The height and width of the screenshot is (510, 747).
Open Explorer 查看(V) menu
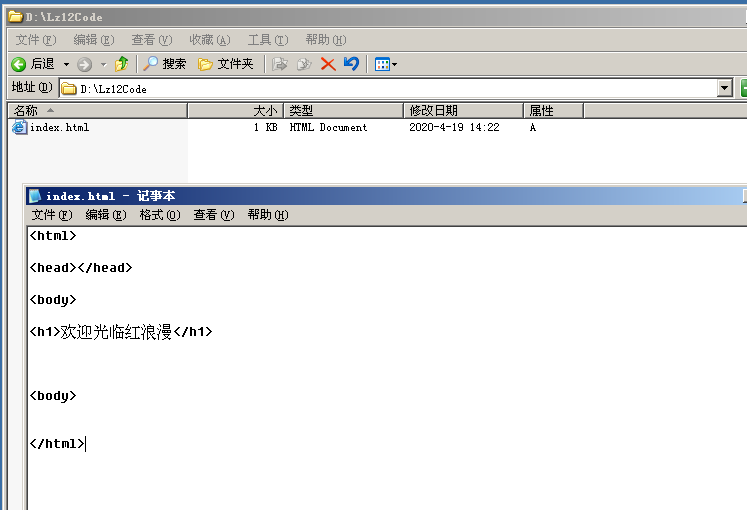152,40
